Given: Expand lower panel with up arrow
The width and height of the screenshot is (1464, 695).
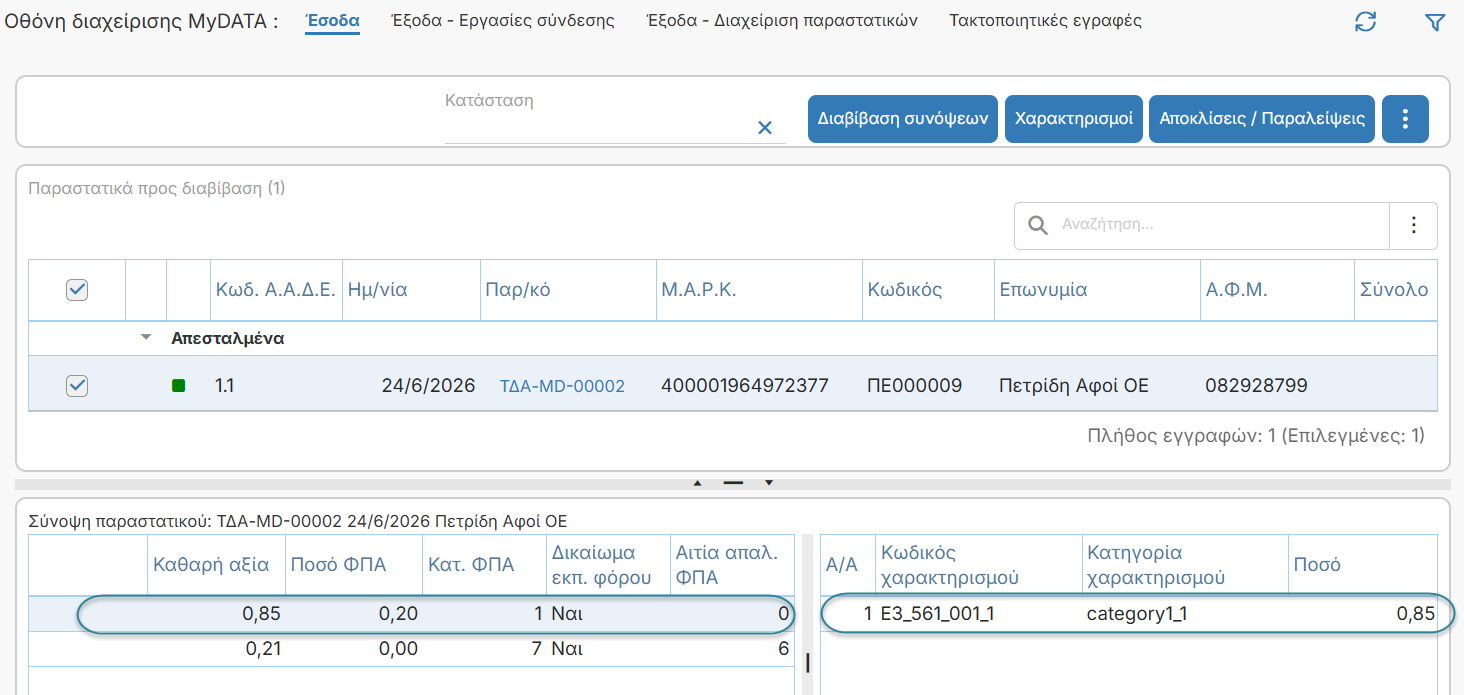Looking at the screenshot, I should click(x=698, y=483).
